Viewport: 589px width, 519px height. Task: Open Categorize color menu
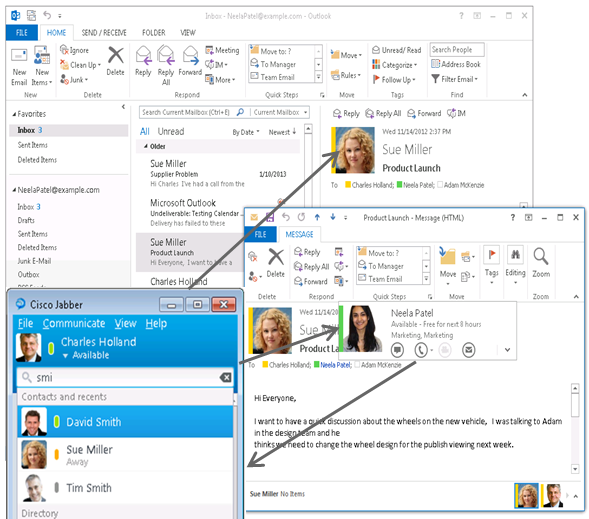coord(394,65)
